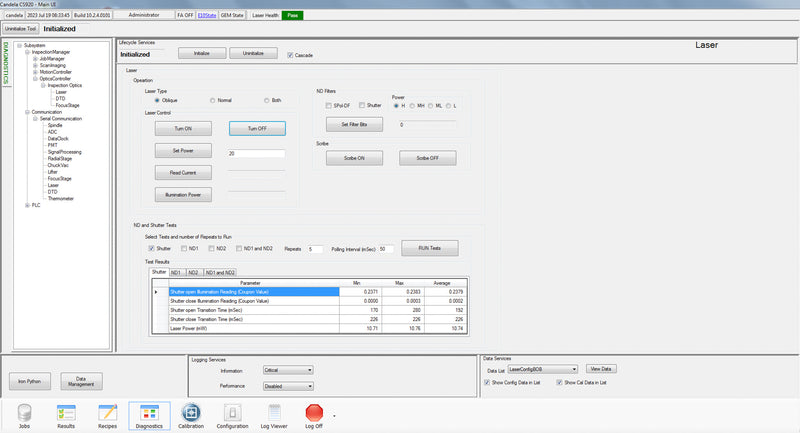Enable the ND1 and ND2 test checkbox
Screen dimensions: 800x433
237,247
